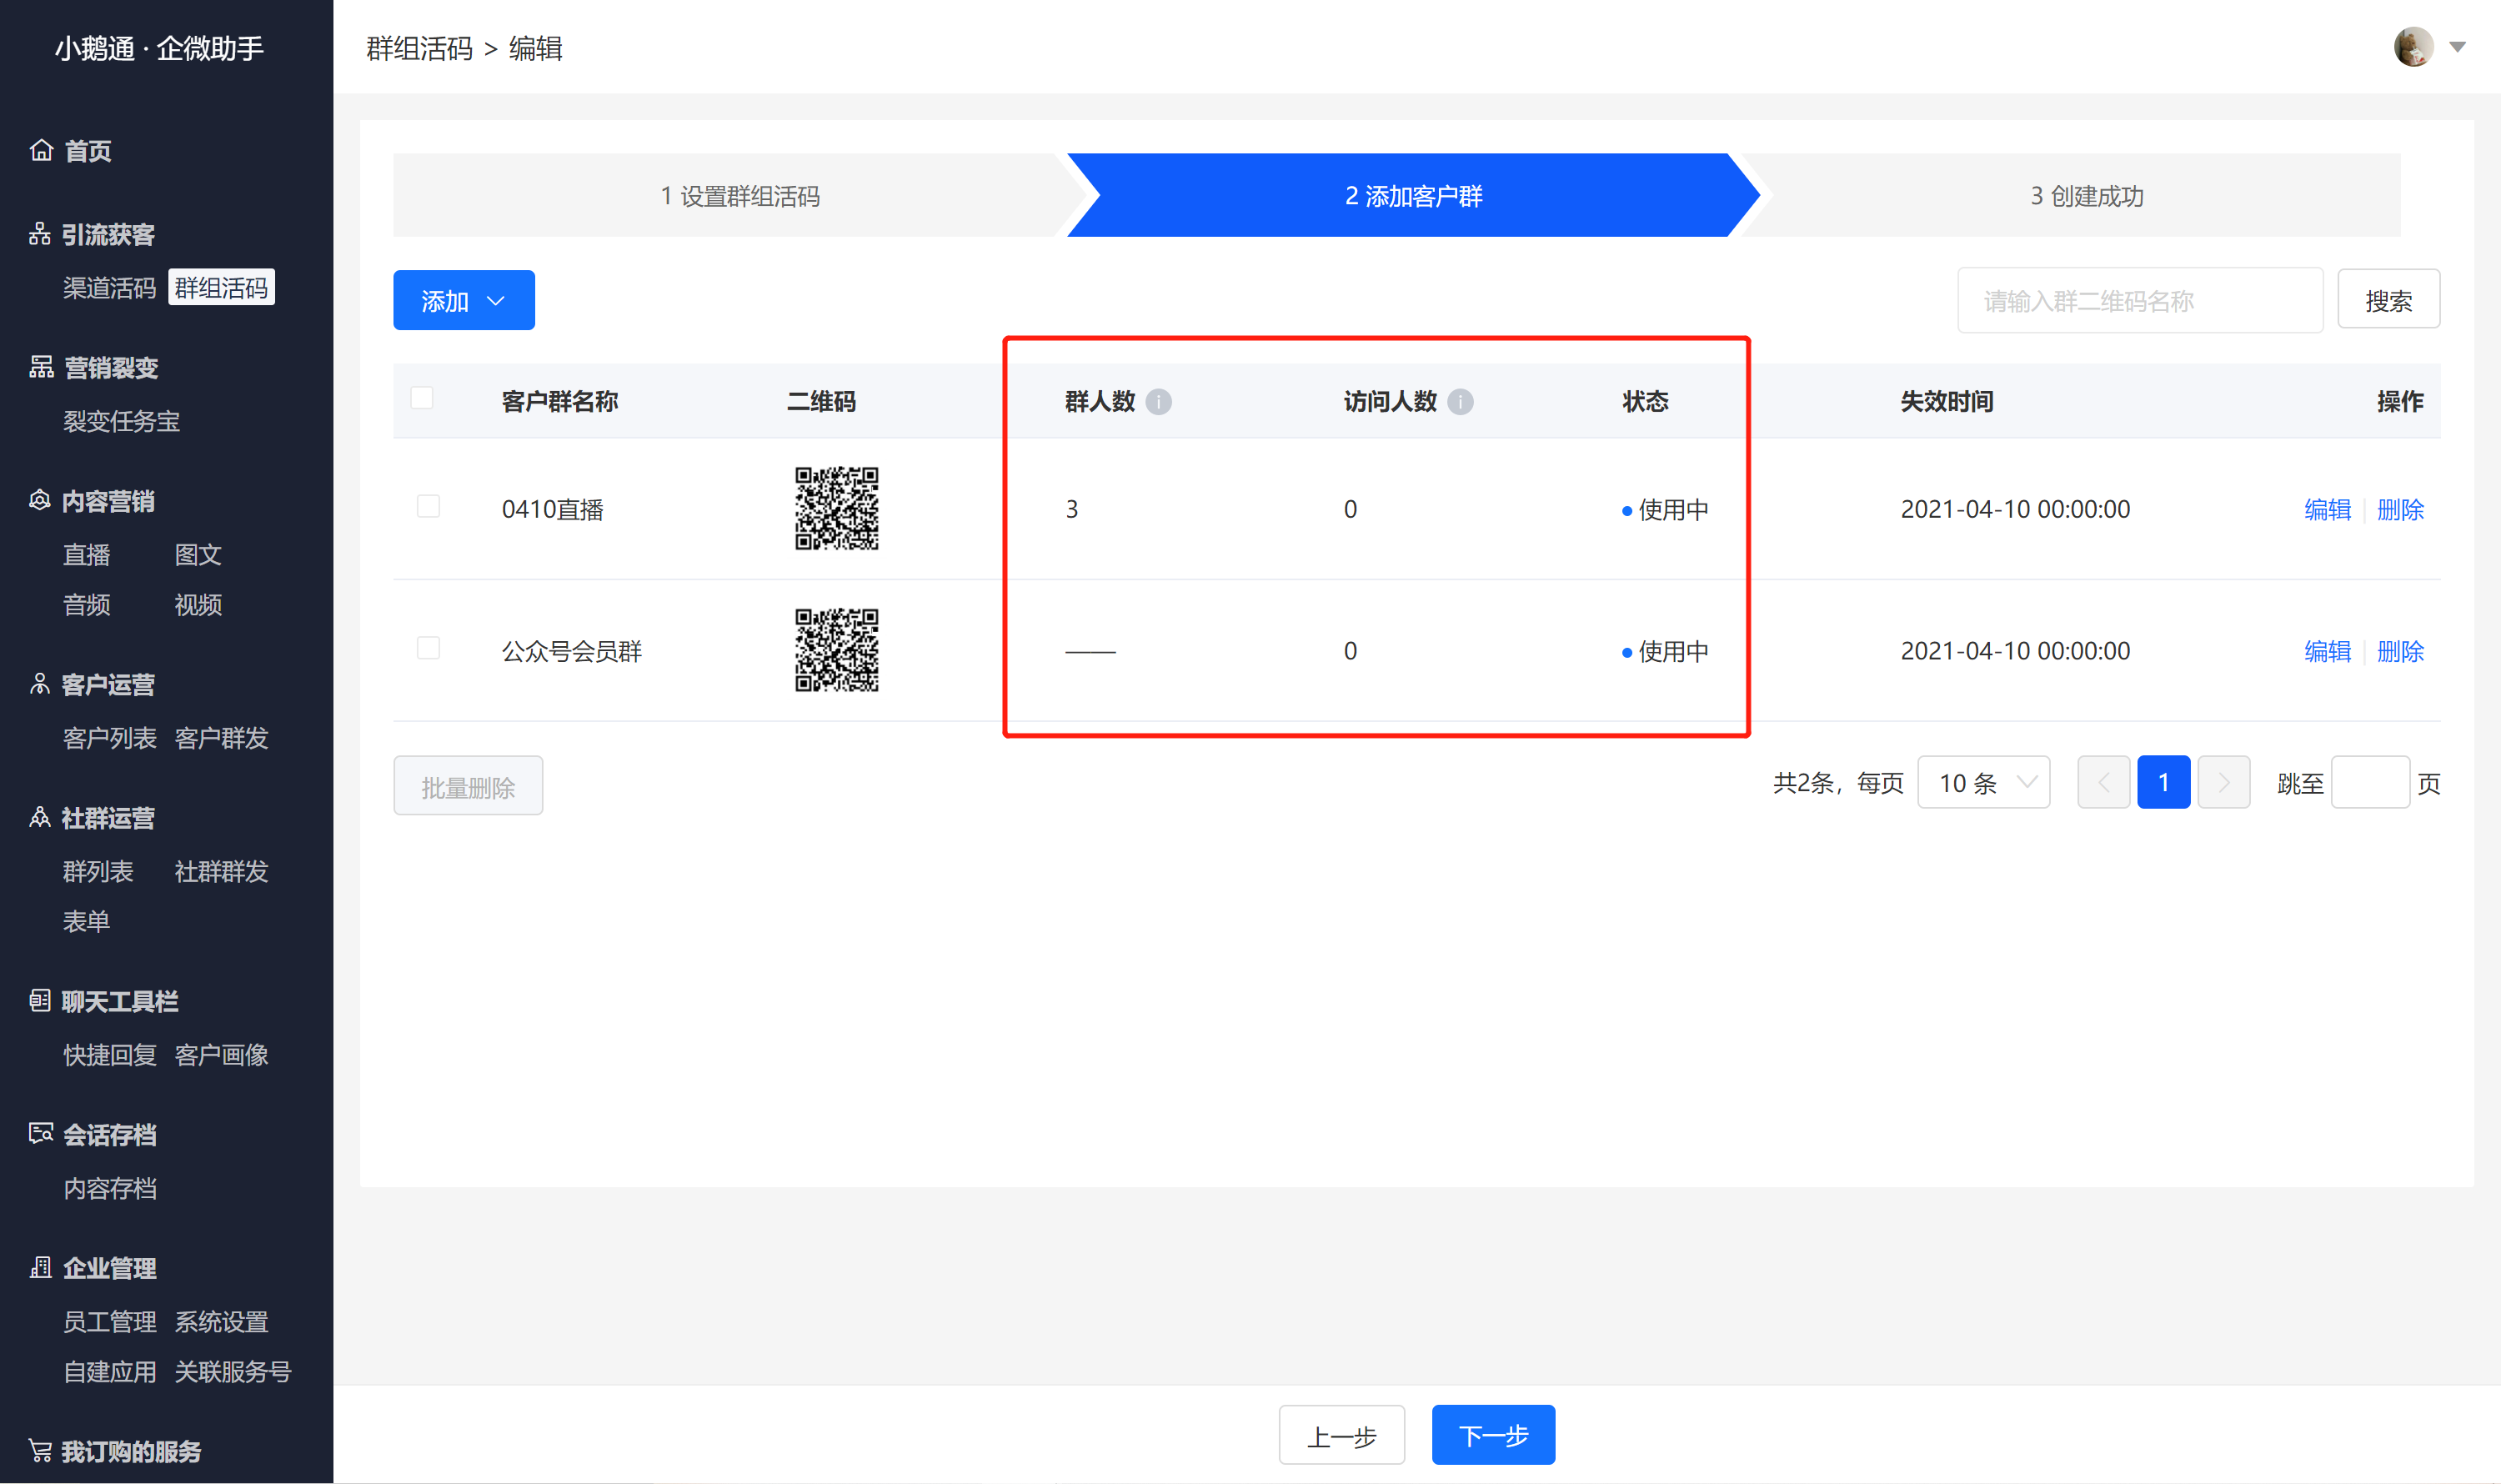Screen dimensions: 2501x1484
Task: Open 内容存档 in sidebar
Action: [x=110, y=1188]
